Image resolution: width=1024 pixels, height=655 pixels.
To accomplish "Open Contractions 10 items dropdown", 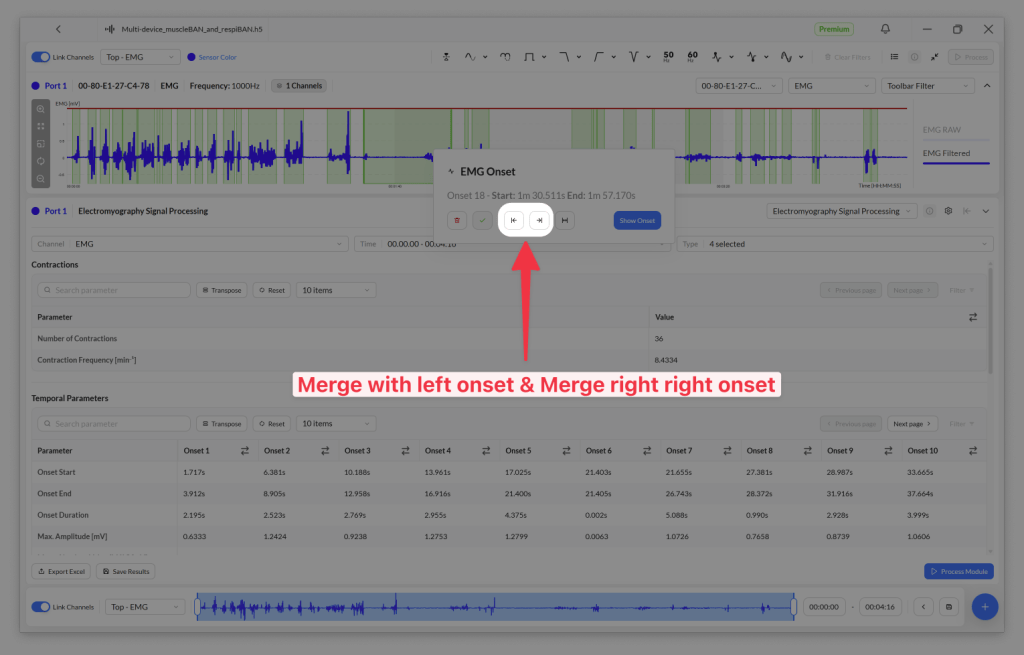I will click(x=336, y=290).
